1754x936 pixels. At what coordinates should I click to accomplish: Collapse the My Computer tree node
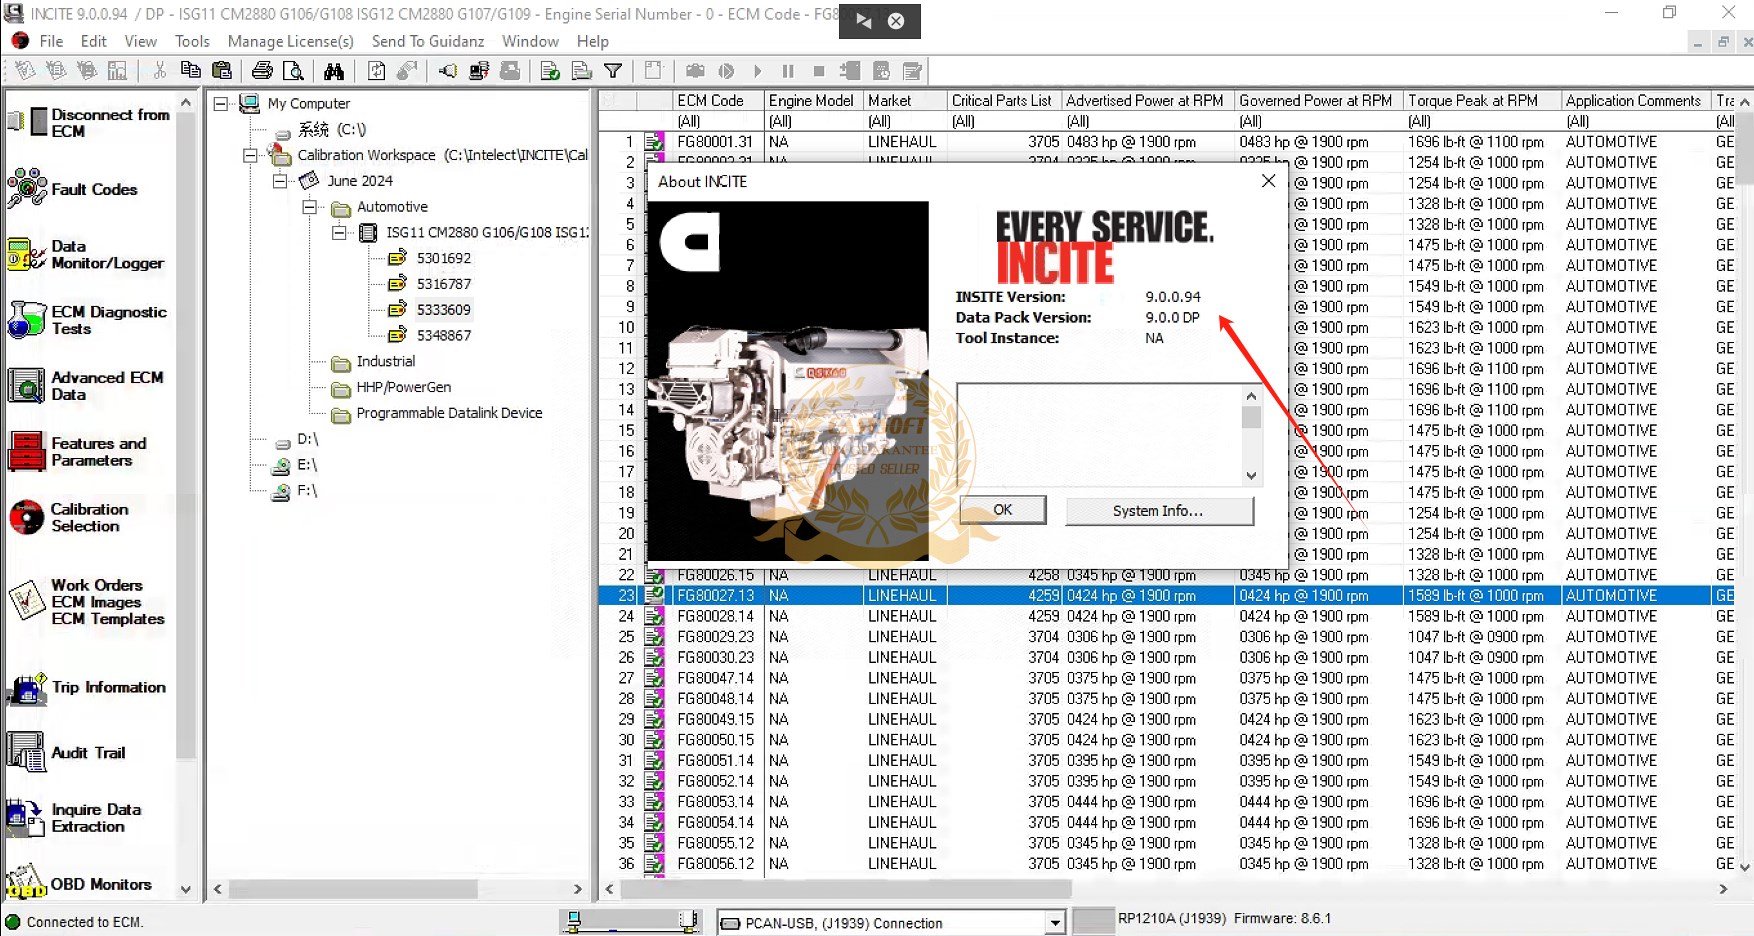coord(221,103)
